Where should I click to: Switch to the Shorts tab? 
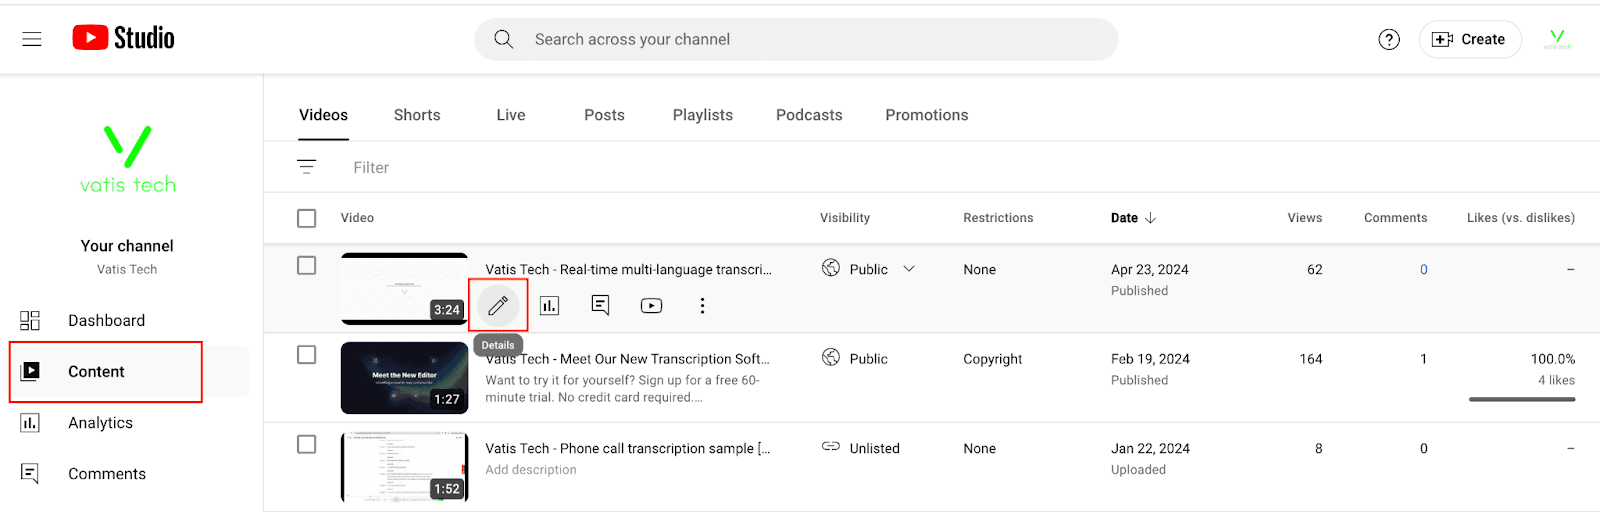pos(417,115)
